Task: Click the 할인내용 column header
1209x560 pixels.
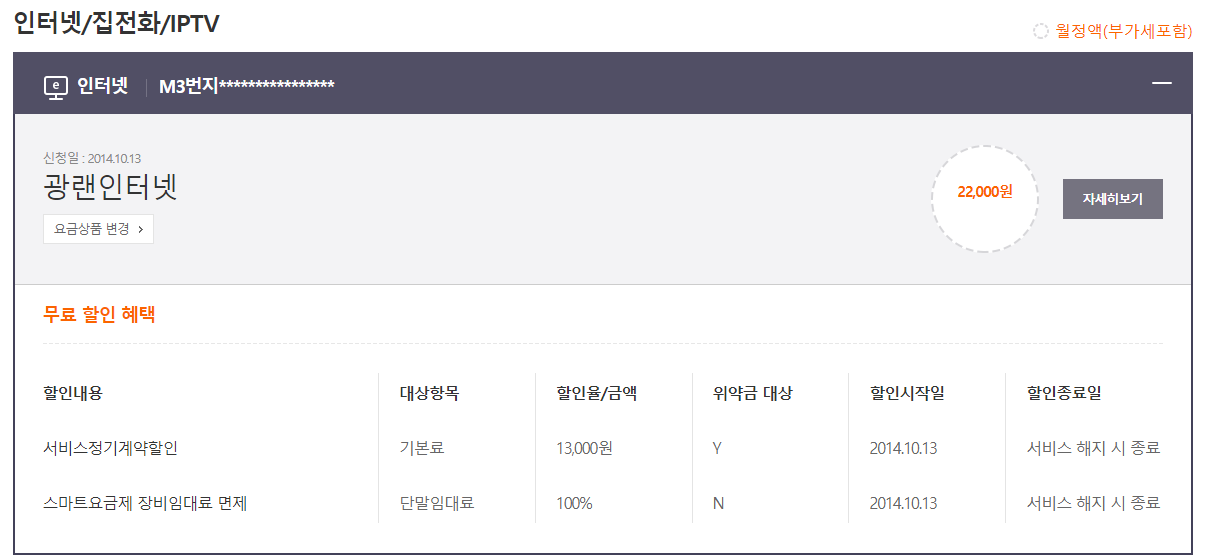Action: tap(73, 393)
